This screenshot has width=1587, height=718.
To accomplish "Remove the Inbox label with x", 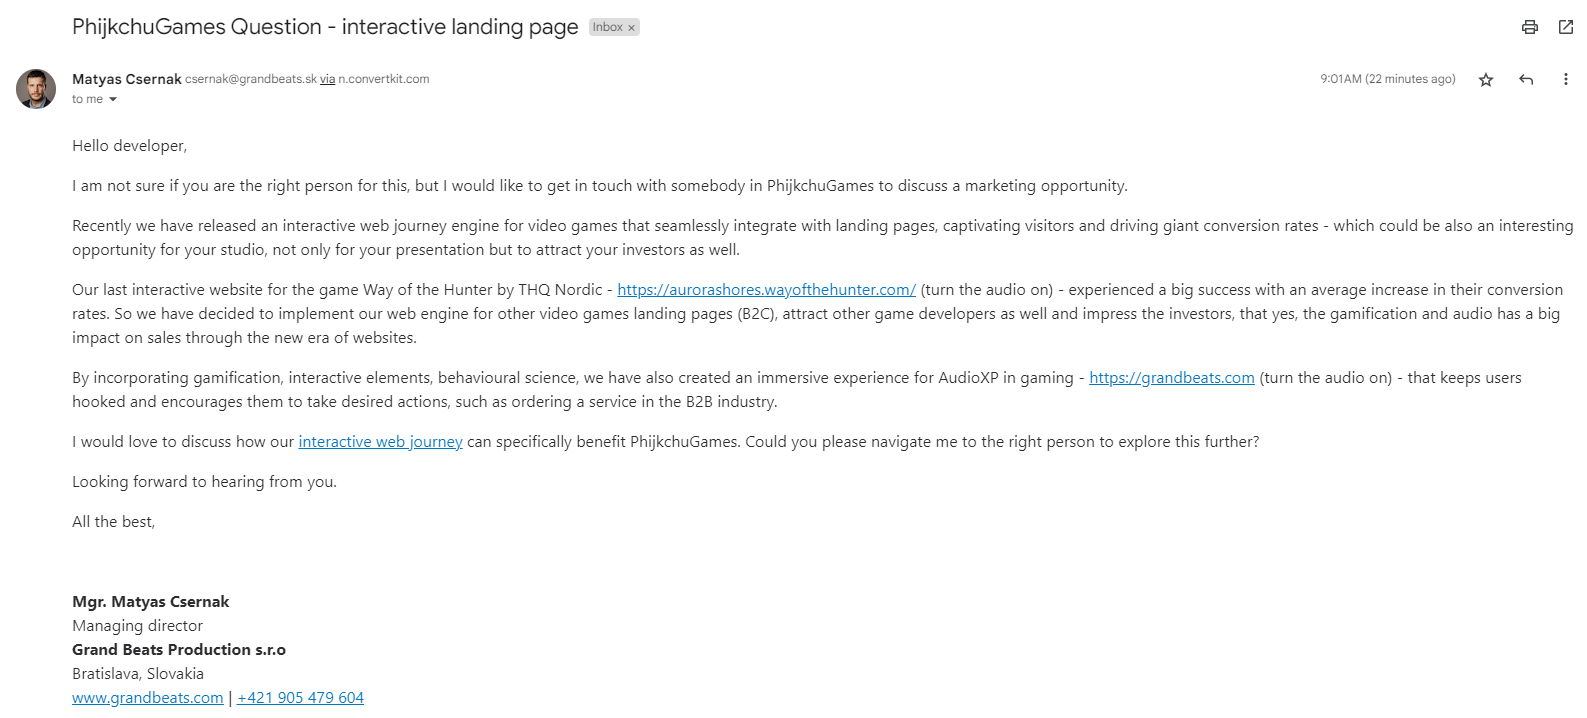I will click(631, 28).
